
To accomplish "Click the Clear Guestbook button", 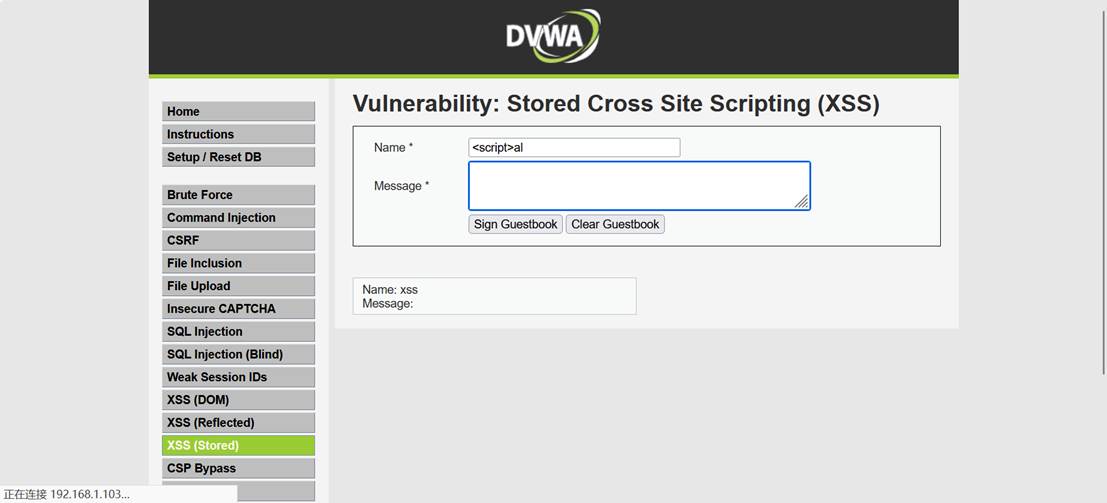I will [x=615, y=225].
